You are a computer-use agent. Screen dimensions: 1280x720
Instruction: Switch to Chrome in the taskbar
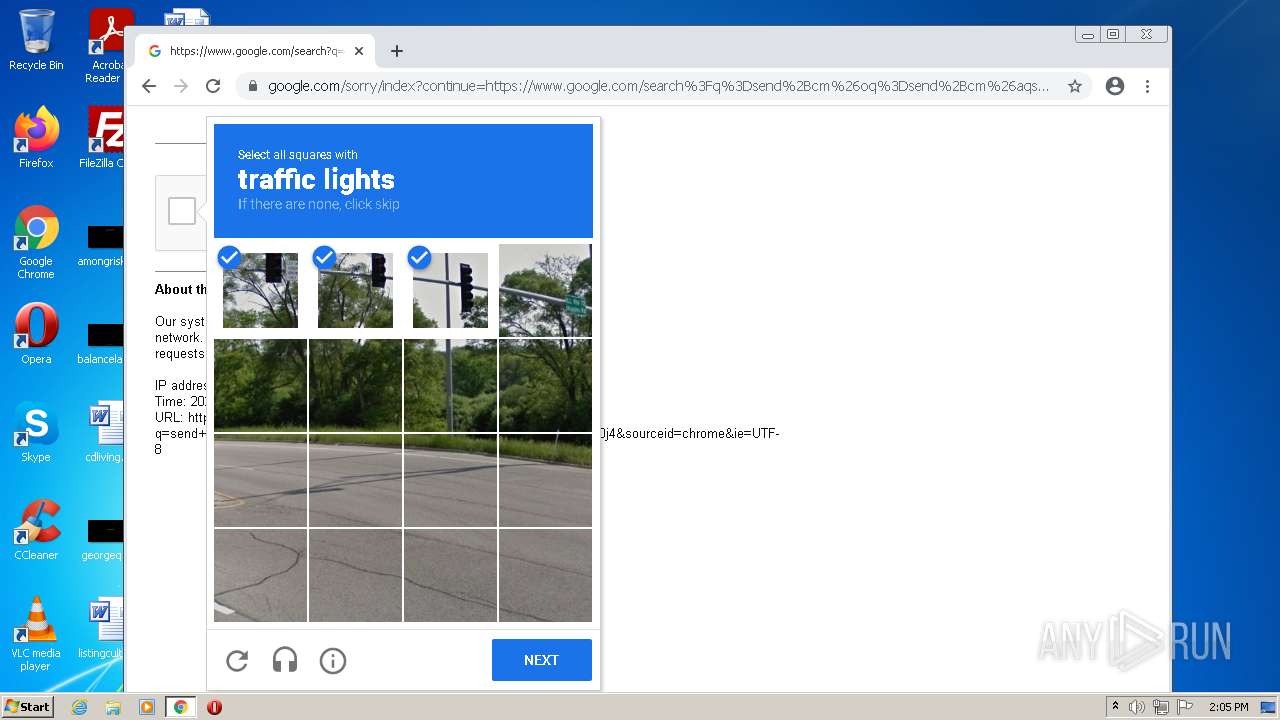tap(181, 707)
